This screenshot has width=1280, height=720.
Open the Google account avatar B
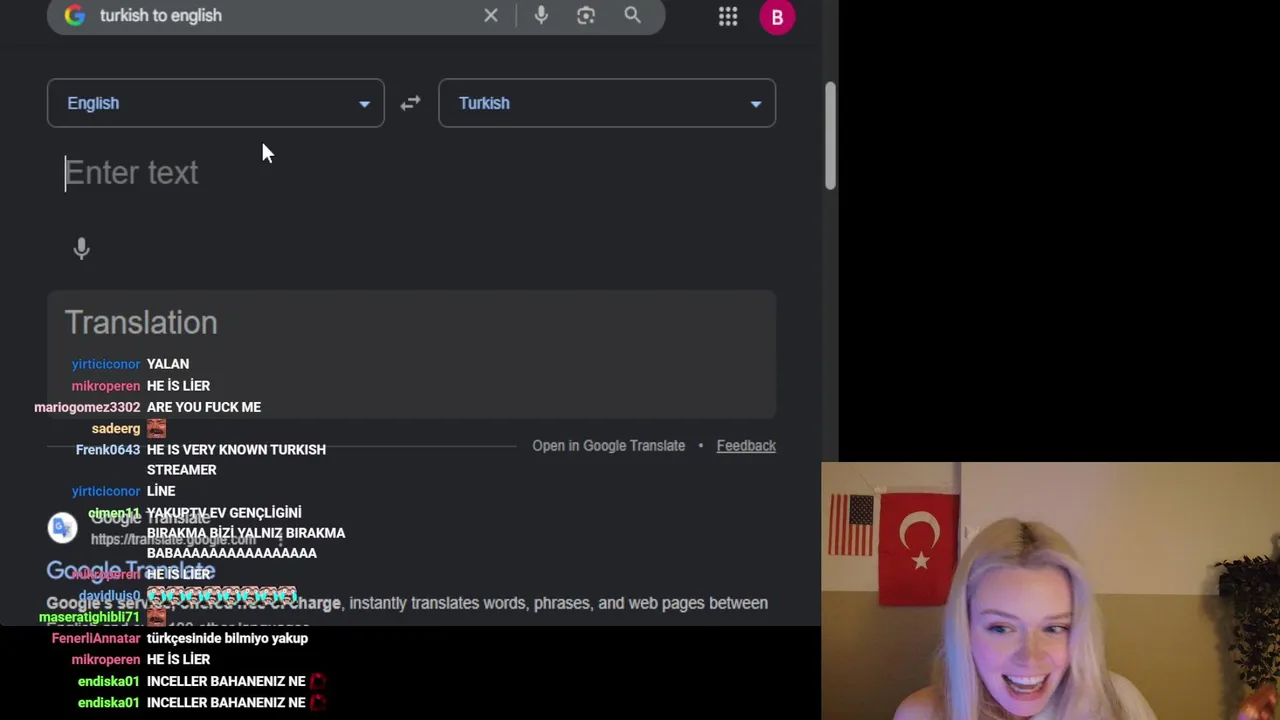pos(777,17)
